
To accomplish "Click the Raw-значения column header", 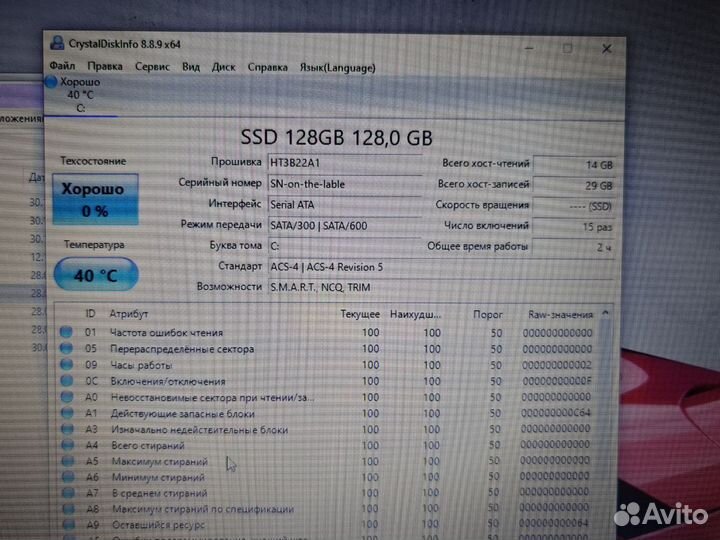I will click(560, 315).
